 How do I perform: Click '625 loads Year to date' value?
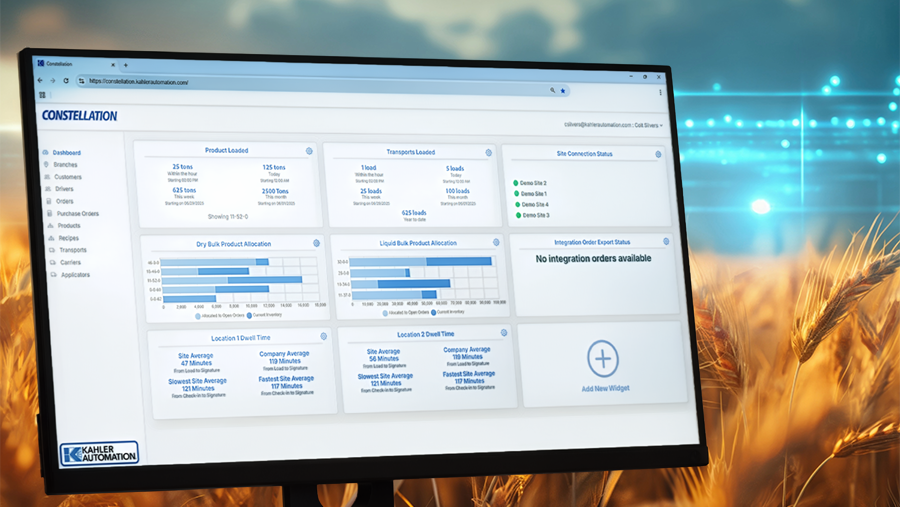[414, 215]
